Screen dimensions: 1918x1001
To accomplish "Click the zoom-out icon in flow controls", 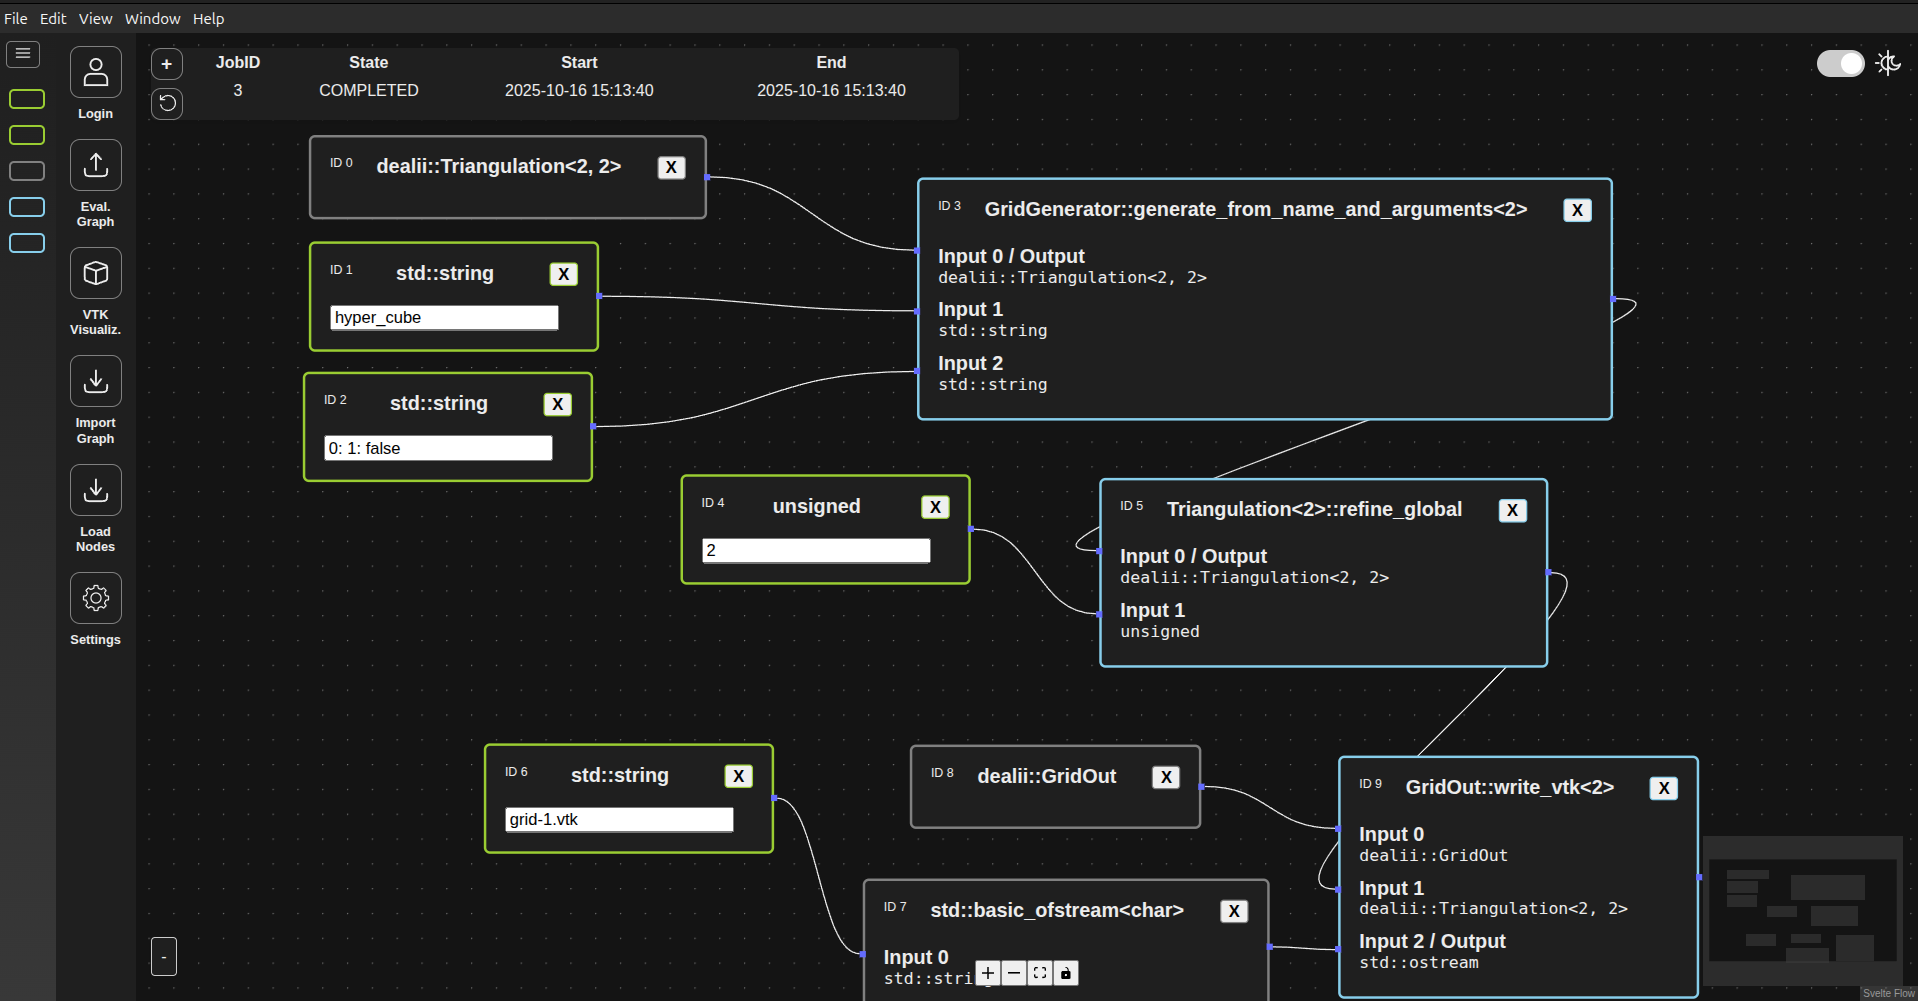I will pyautogui.click(x=1013, y=973).
